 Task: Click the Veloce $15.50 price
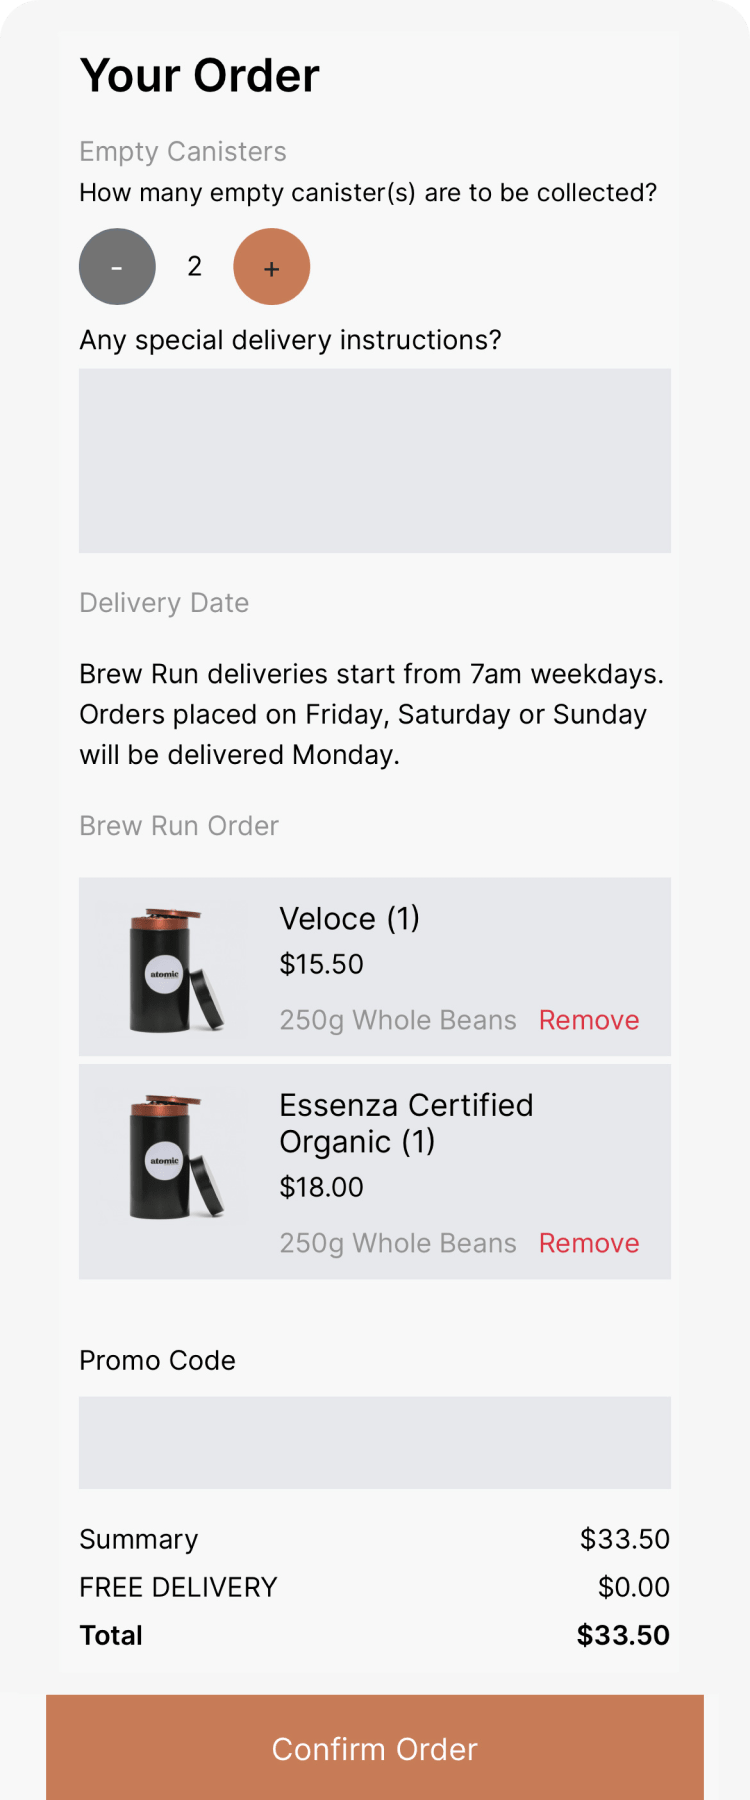322,964
